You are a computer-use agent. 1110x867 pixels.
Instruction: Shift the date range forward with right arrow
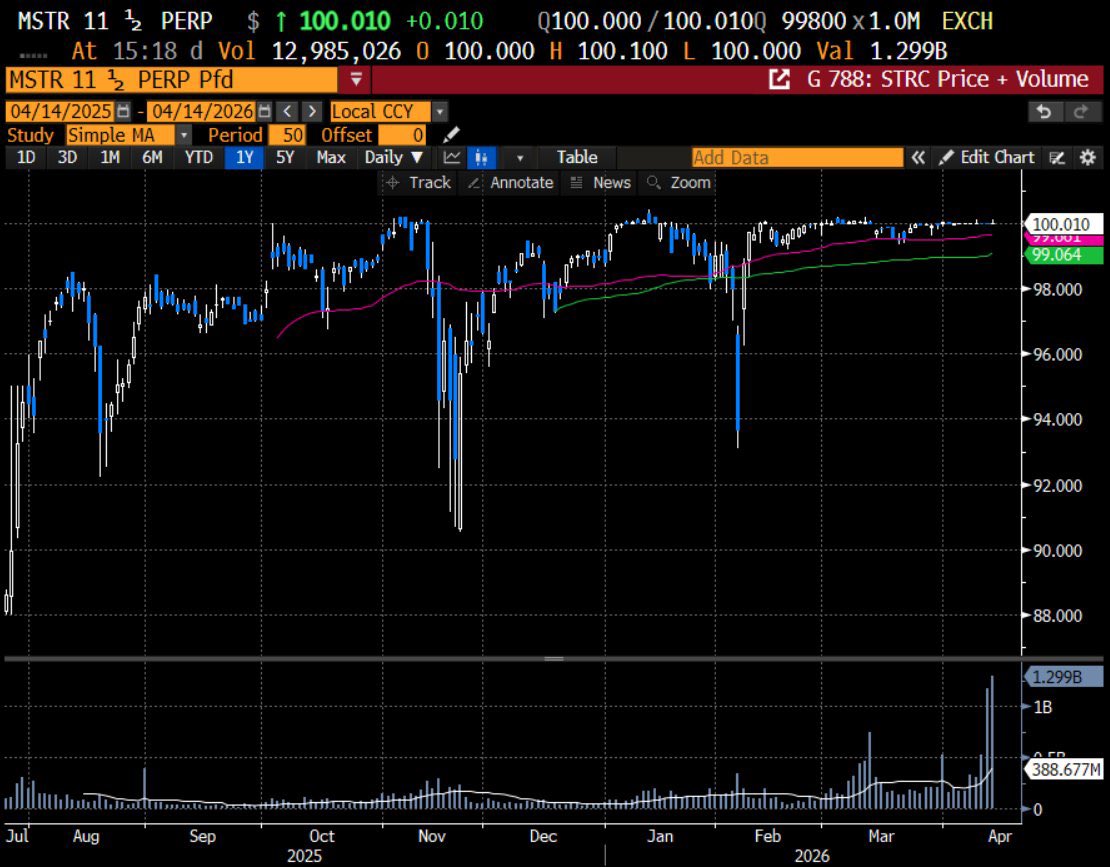tap(311, 112)
